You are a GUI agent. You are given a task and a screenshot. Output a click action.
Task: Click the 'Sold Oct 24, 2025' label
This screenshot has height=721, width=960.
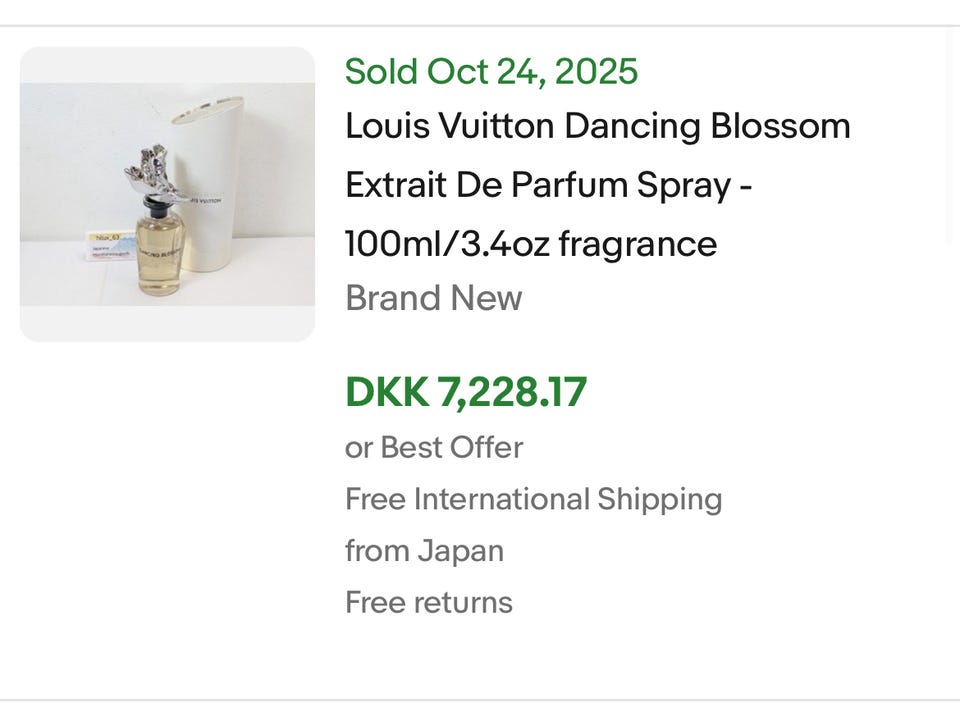click(491, 72)
